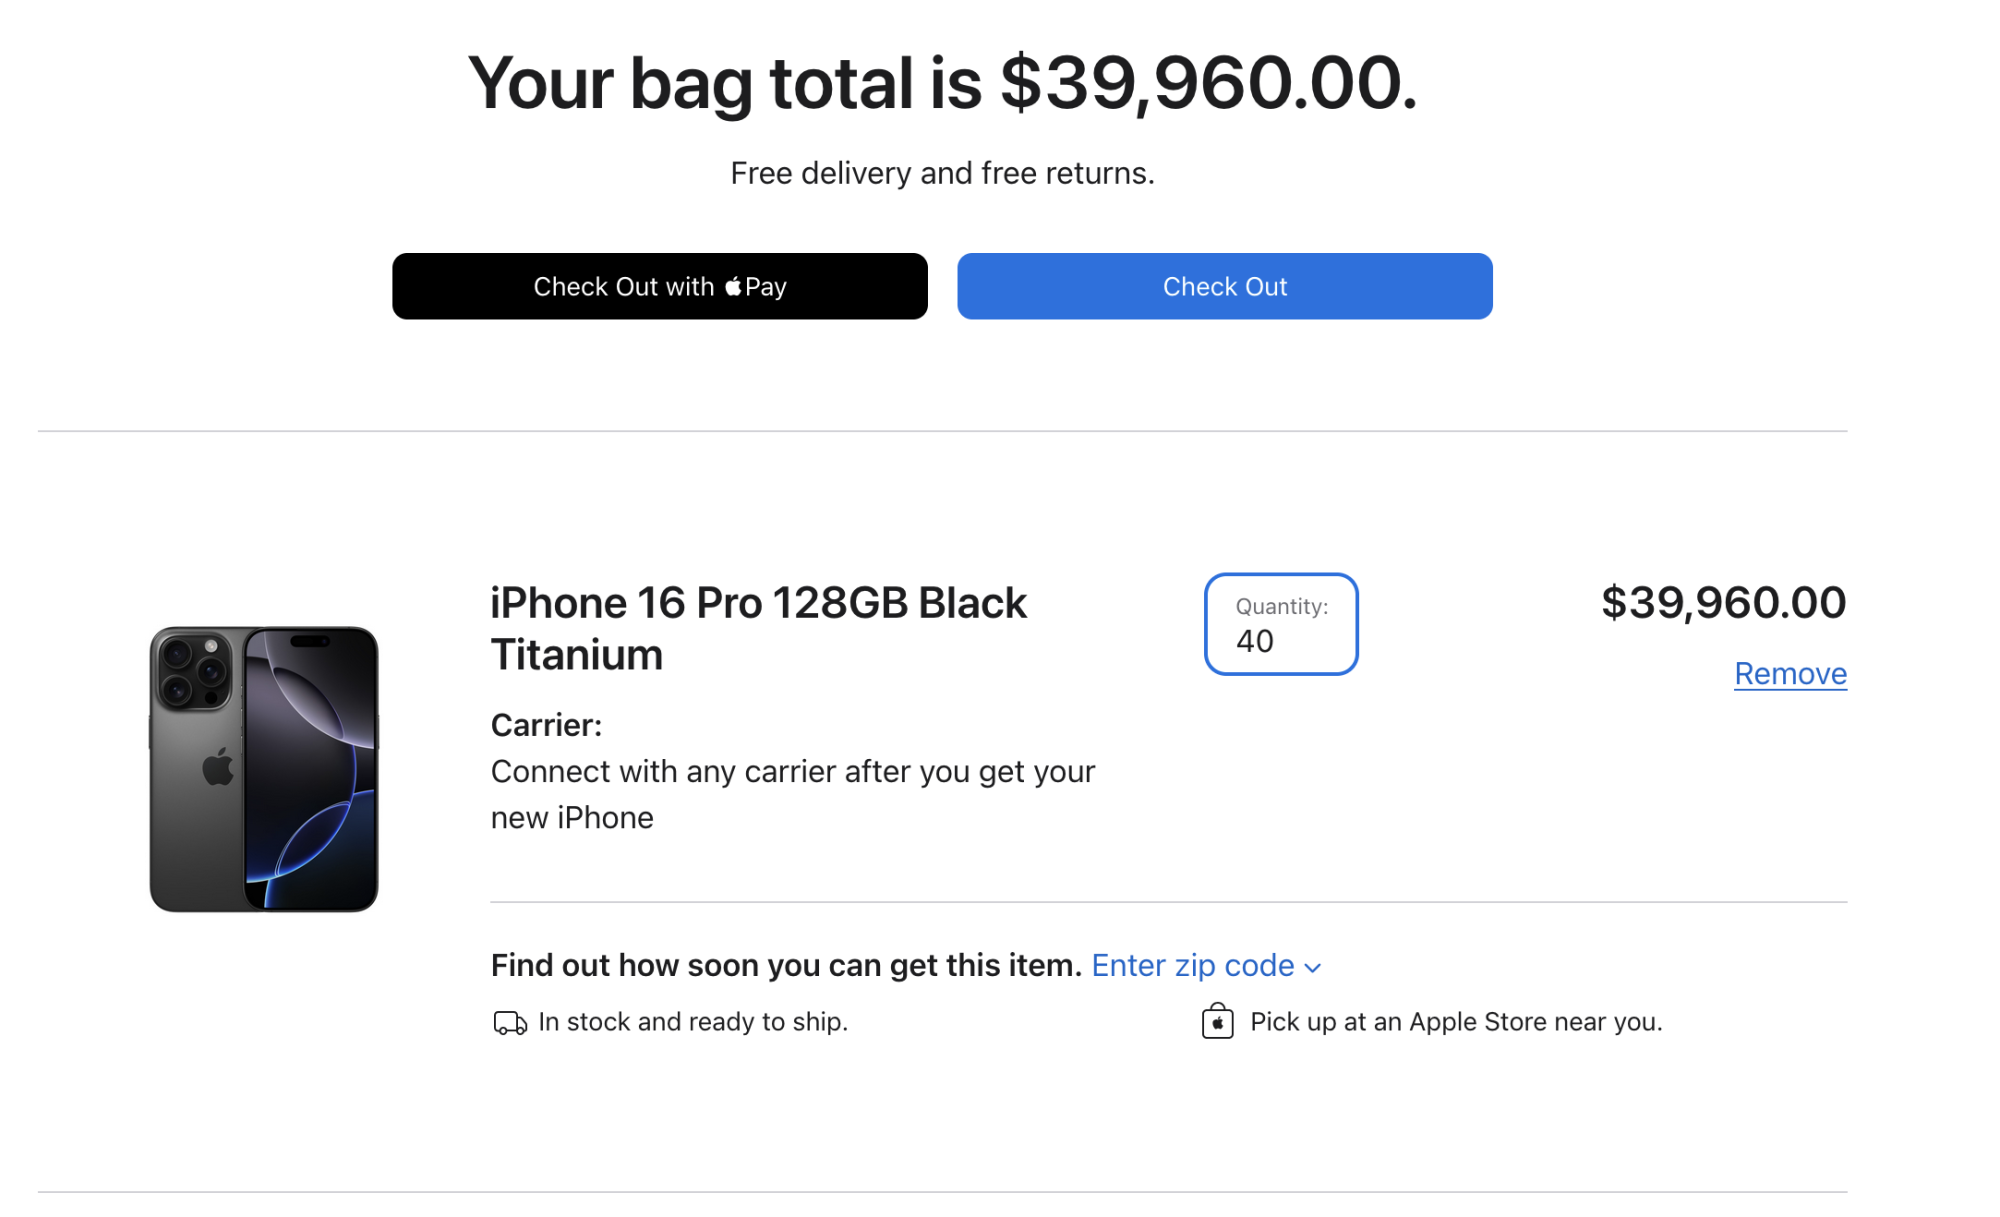Focus the Quantity field showing 40
The image size is (2000, 1217).
point(1280,625)
